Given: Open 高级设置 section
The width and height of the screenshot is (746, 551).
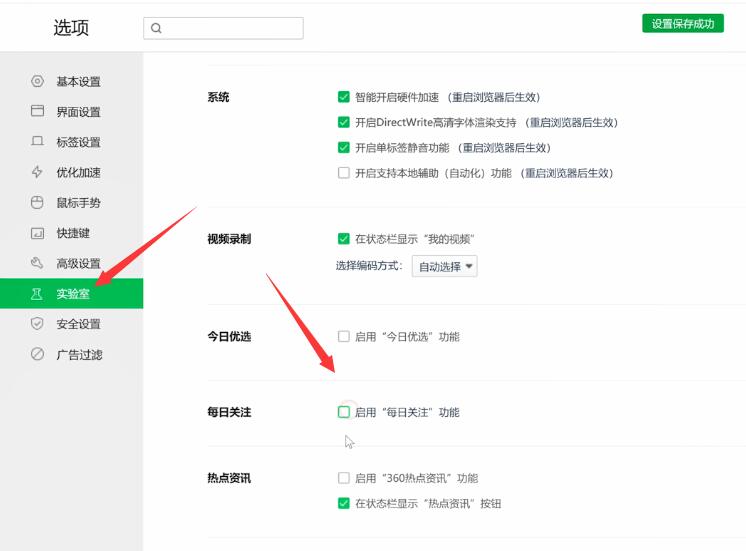Looking at the screenshot, I should tap(71, 263).
